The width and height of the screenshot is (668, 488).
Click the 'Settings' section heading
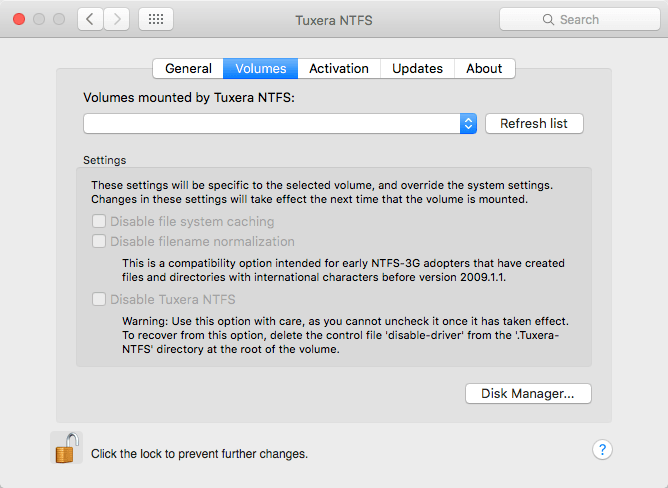(105, 160)
